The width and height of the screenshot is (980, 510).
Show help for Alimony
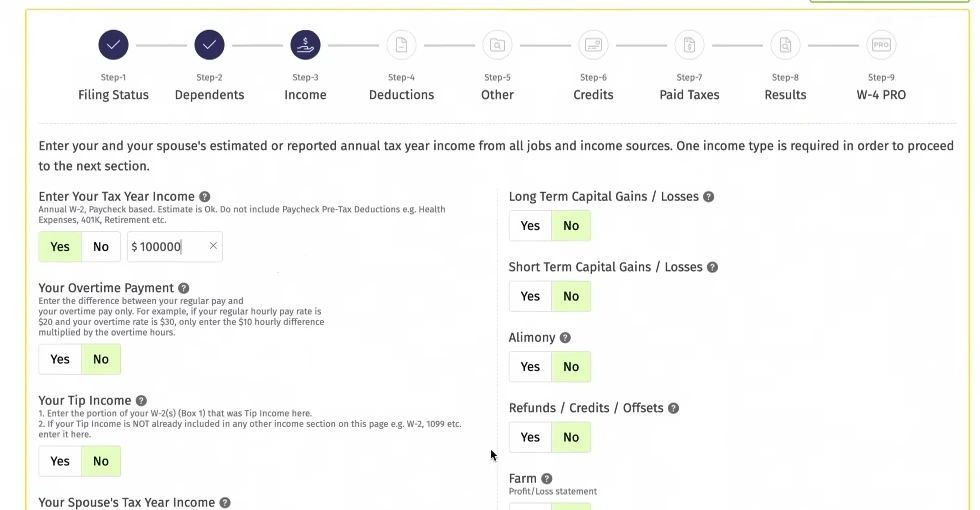tap(565, 338)
